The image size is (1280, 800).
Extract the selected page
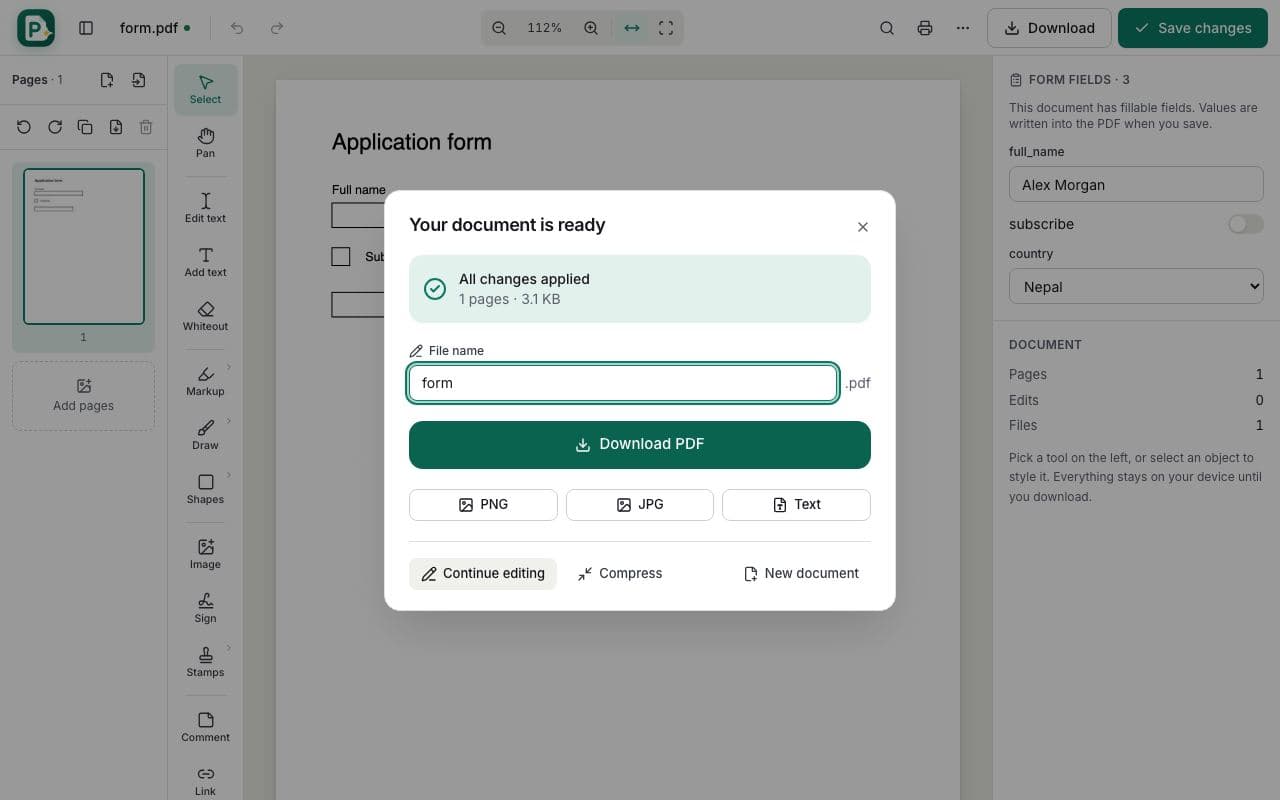[x=116, y=127]
